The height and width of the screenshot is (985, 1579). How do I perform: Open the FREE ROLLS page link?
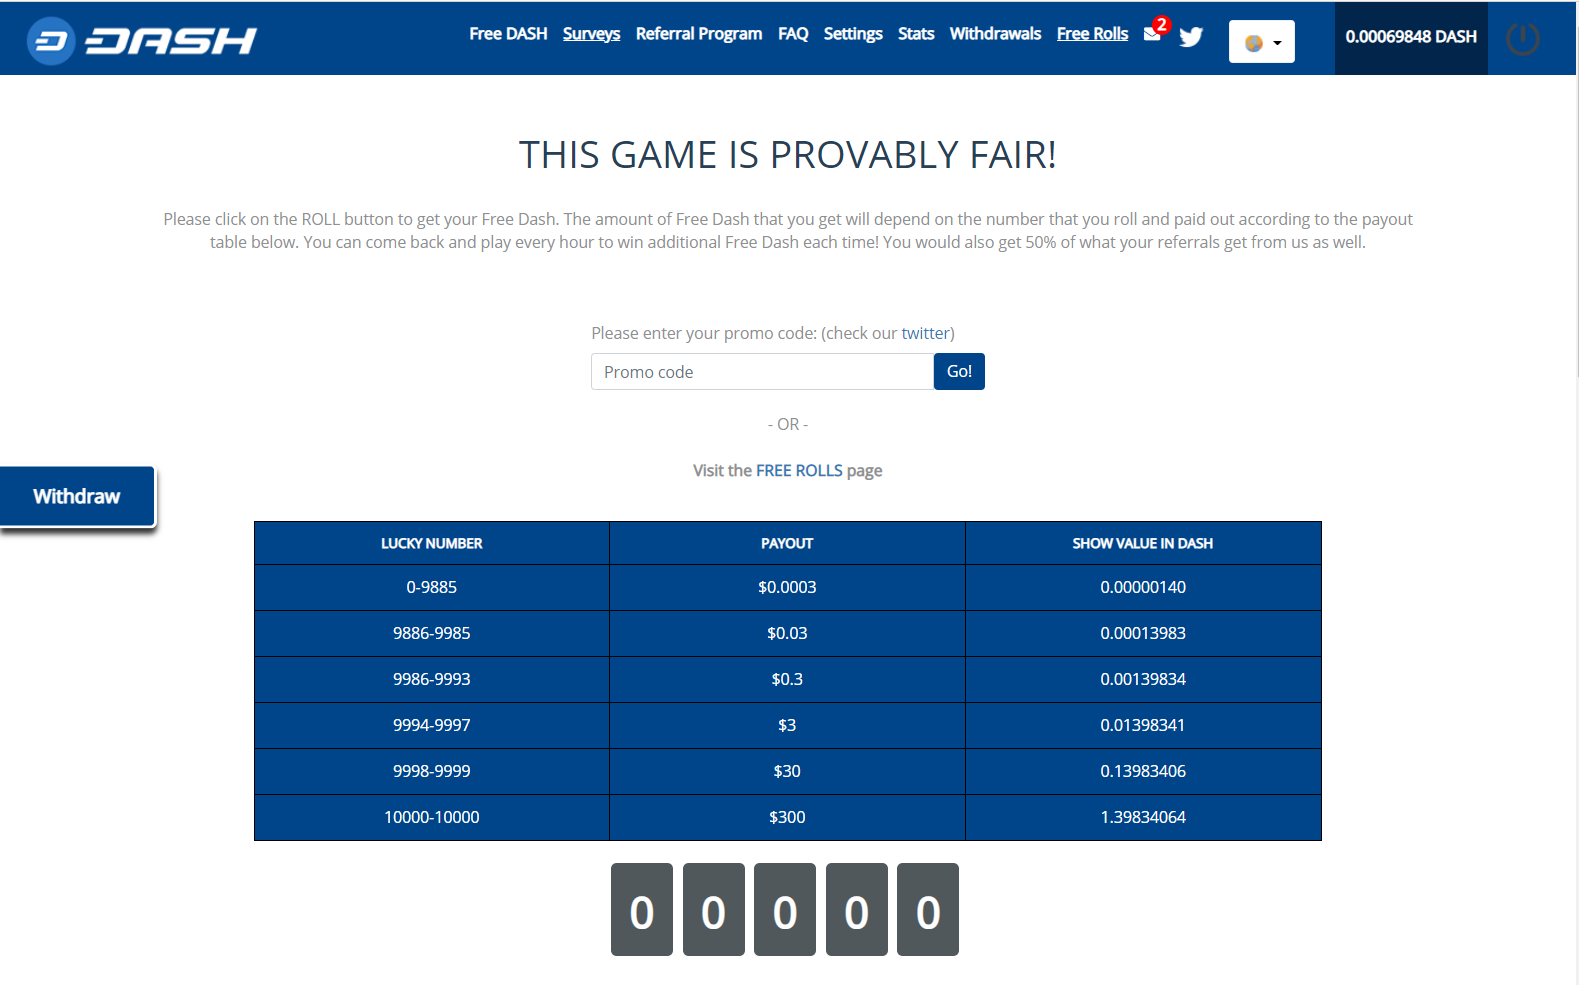[x=799, y=470]
